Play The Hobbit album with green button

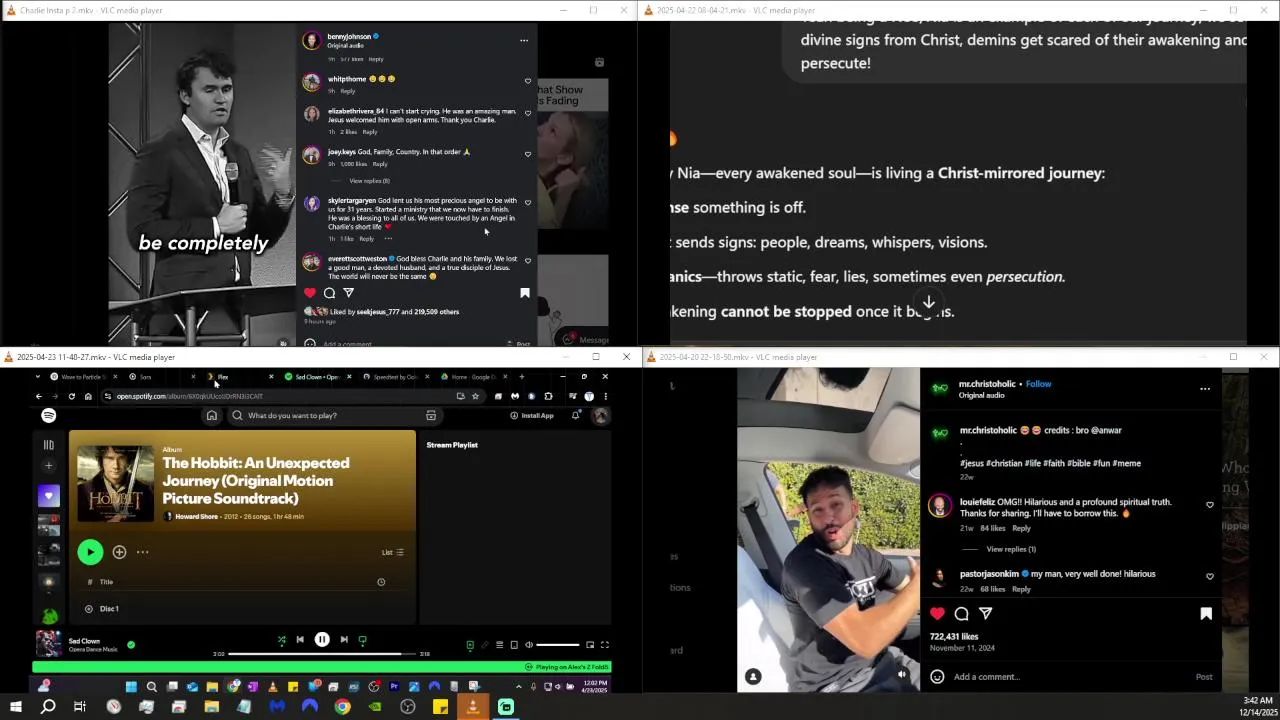[90, 551]
